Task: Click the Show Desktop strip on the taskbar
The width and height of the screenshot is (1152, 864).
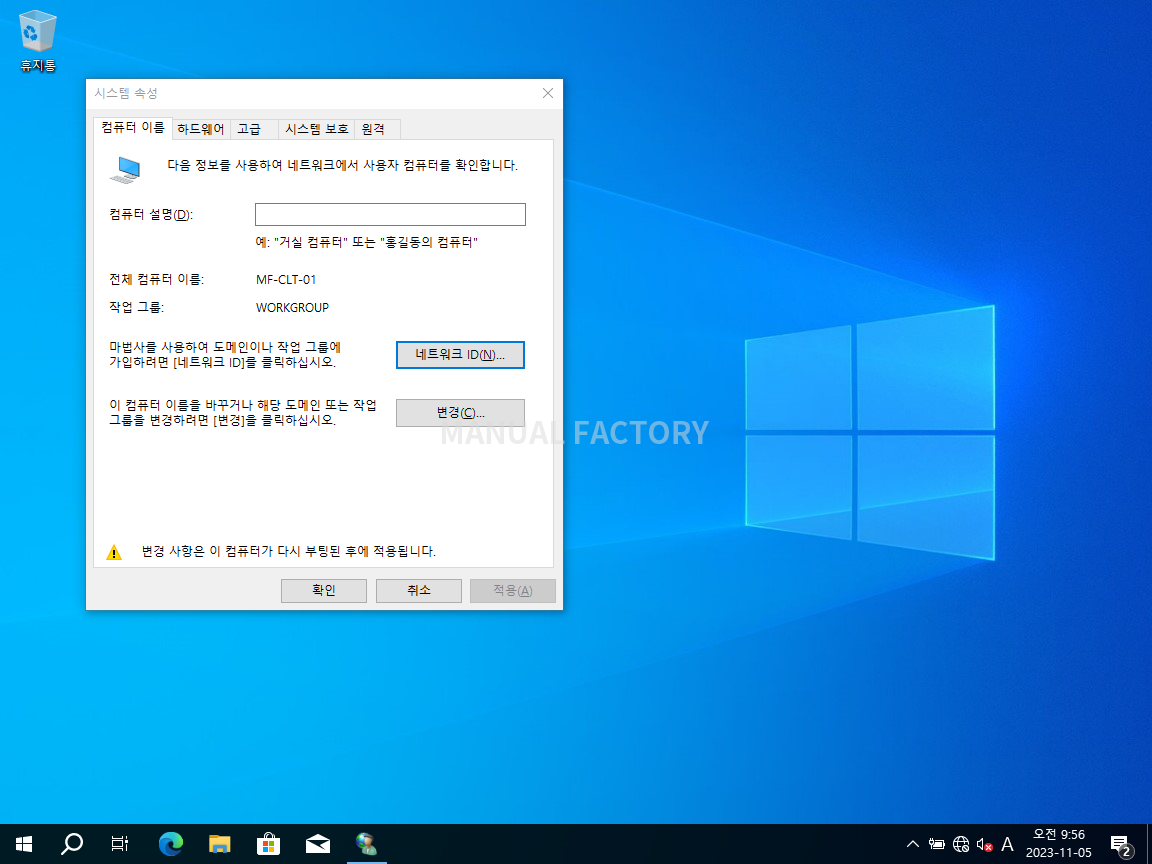Action: [1148, 844]
